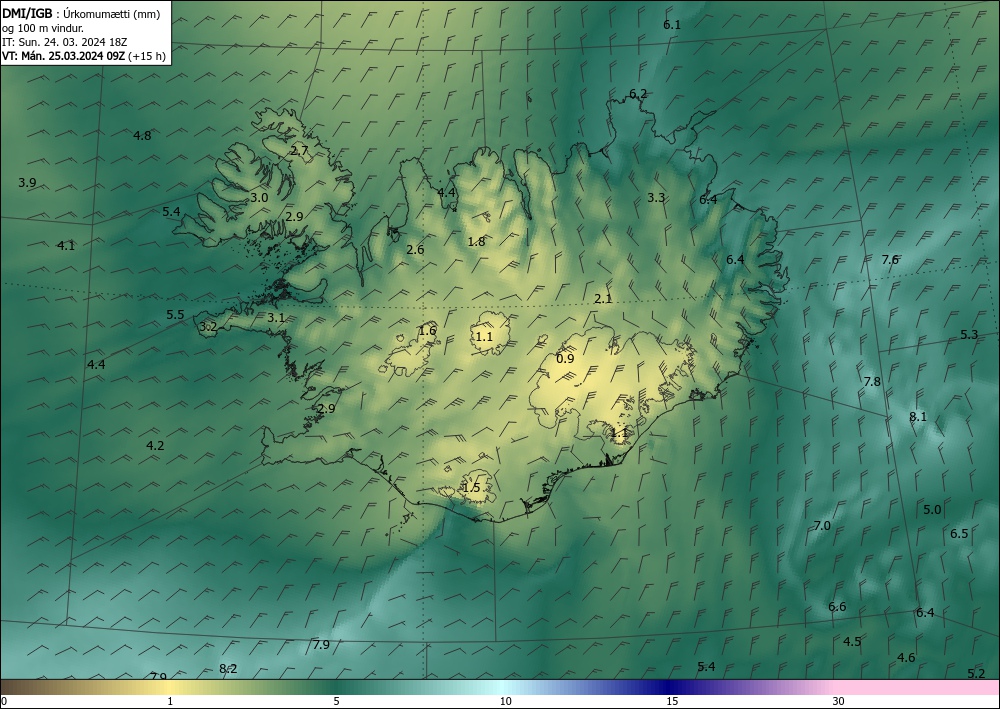Select the 7.8 value offshore

pyautogui.click(x=872, y=382)
